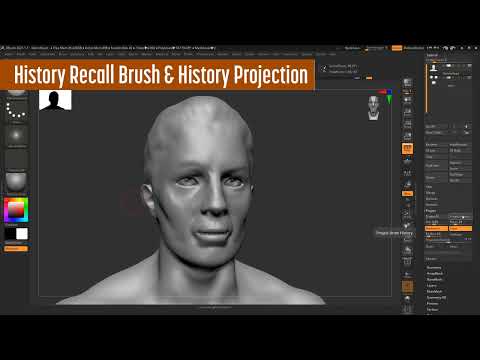Expand the Surface subpalette
480x360 pixels.
432,310
